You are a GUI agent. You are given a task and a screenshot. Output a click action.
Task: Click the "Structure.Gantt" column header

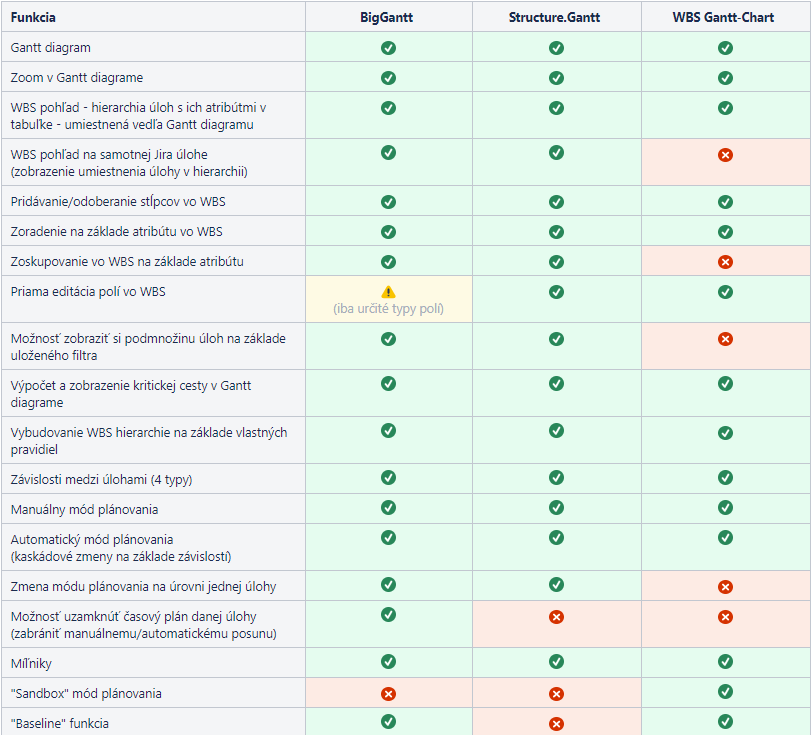click(555, 18)
